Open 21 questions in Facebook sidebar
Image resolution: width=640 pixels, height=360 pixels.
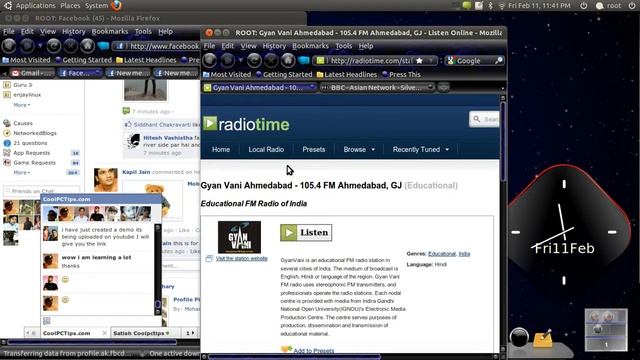click(25, 143)
